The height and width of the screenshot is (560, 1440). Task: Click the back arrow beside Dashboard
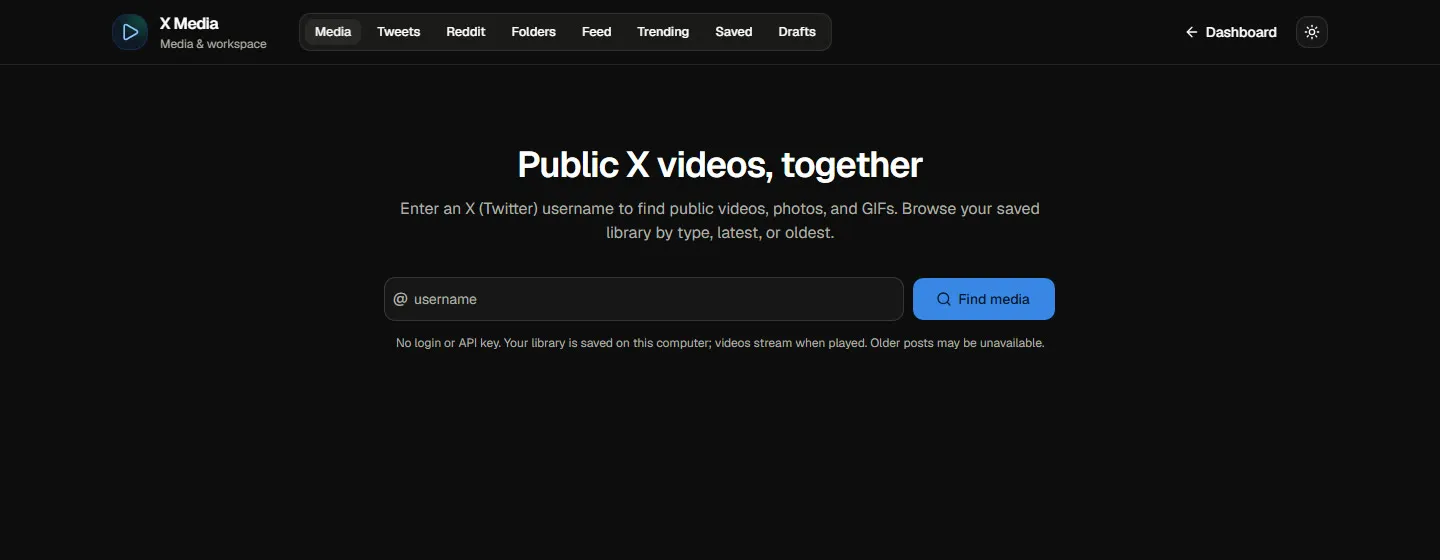[x=1191, y=32]
